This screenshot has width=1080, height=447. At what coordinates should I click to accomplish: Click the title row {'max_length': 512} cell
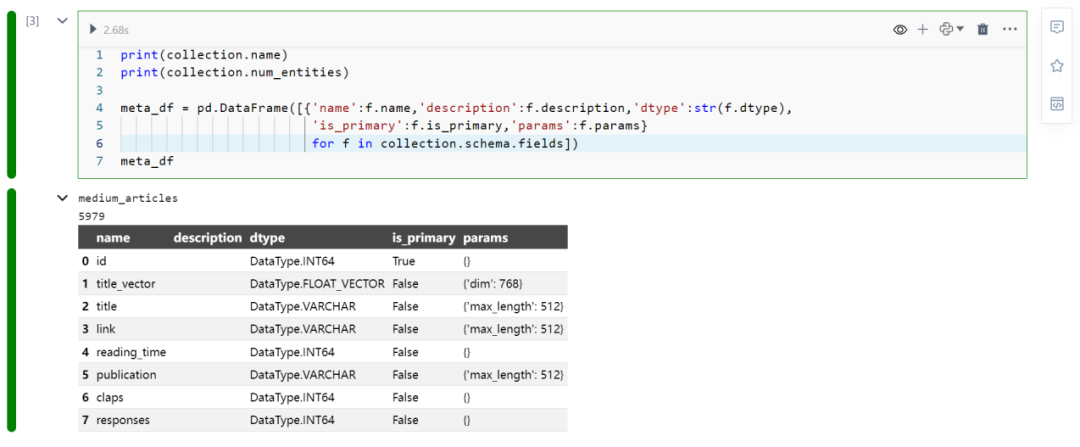click(x=513, y=306)
